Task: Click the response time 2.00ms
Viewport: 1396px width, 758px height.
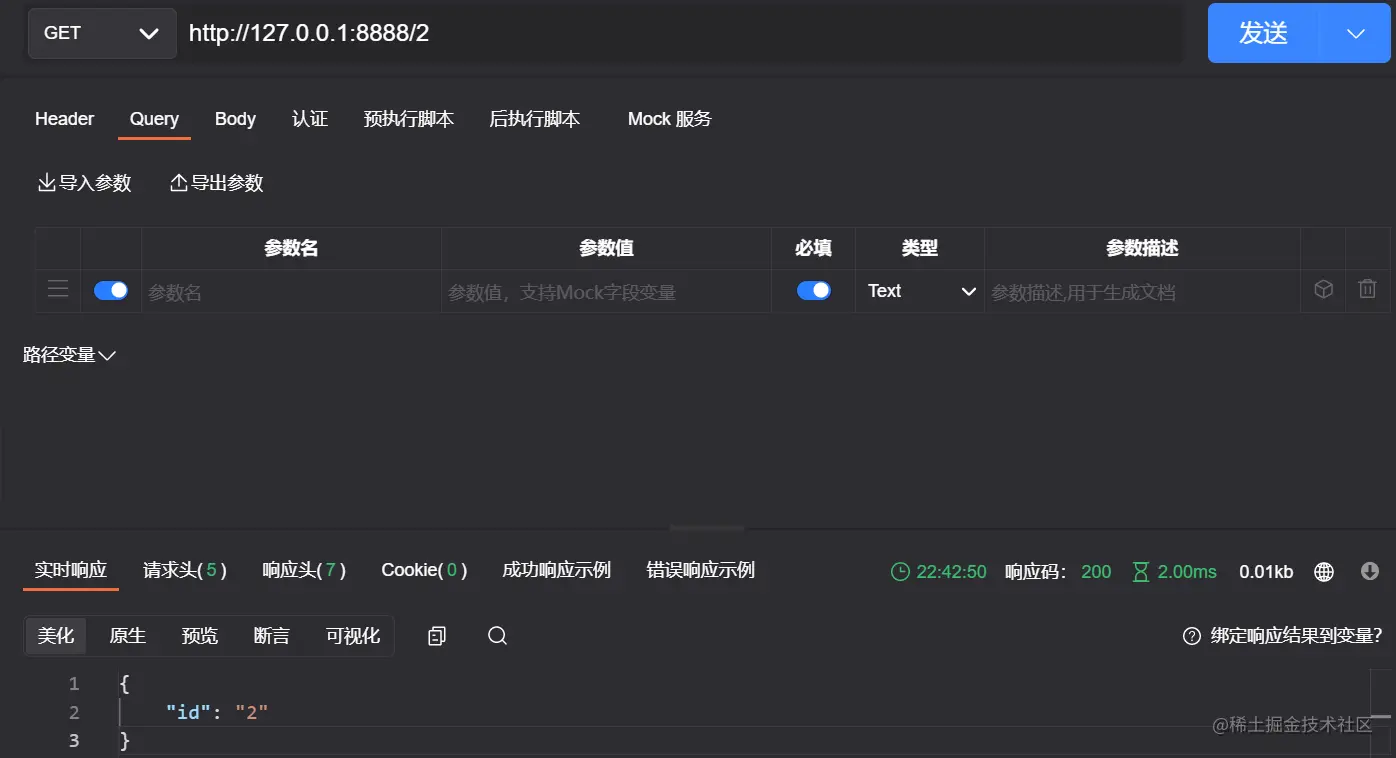Action: [x=1187, y=572]
